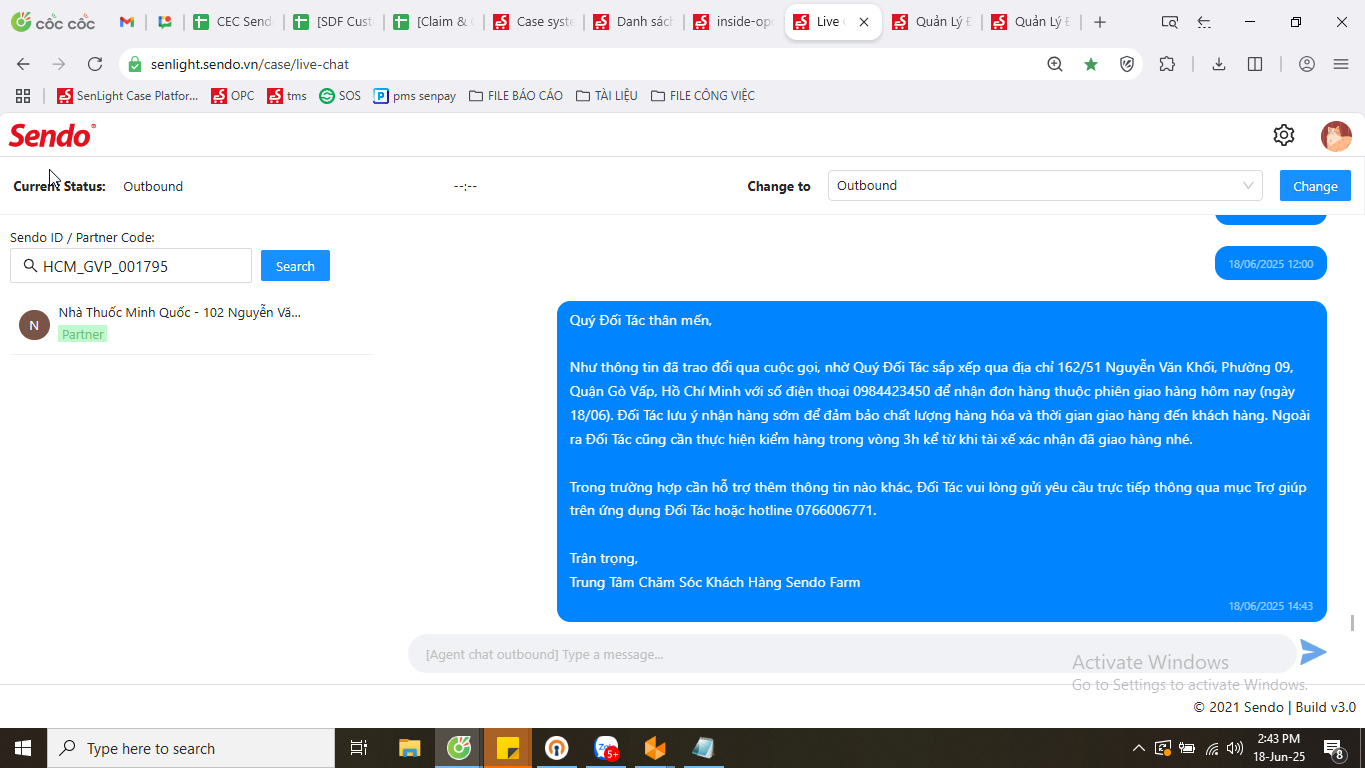Click the tab search icon in title bar
Viewport: 1365px width, 768px height.
coord(1169,22)
